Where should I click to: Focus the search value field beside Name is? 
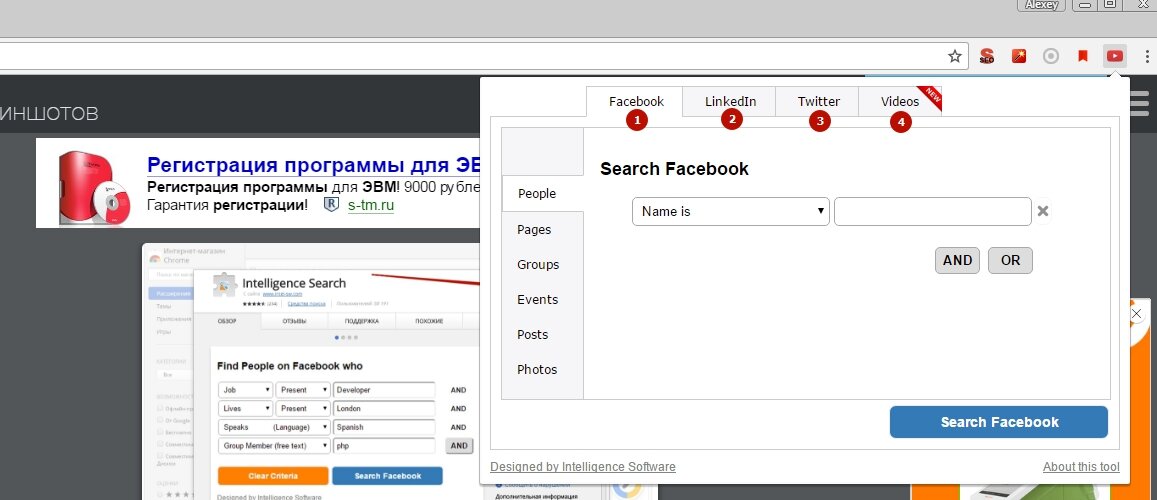click(x=933, y=212)
